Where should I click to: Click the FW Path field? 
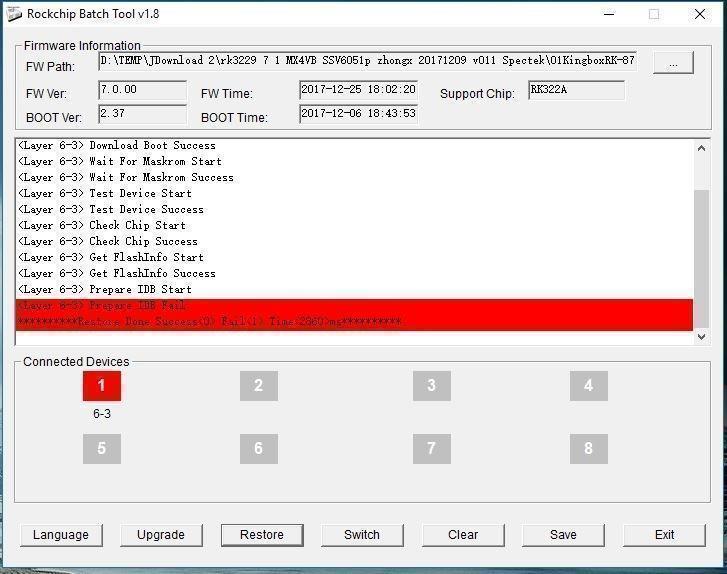point(367,61)
